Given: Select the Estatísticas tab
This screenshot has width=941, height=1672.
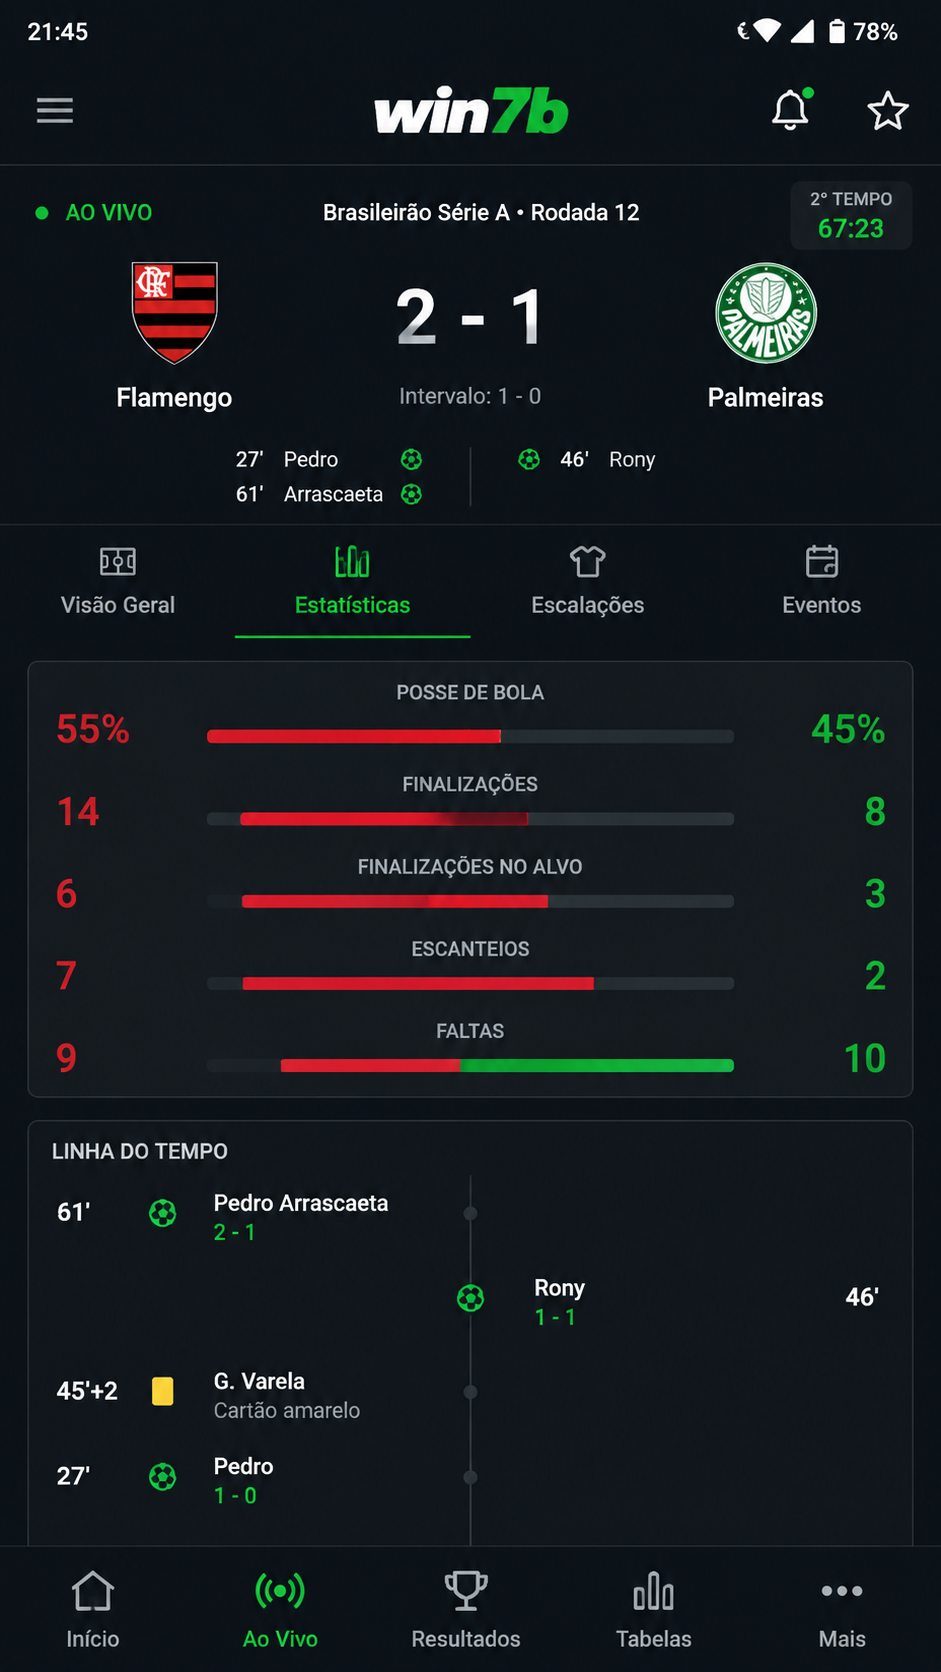Looking at the screenshot, I should [x=352, y=581].
